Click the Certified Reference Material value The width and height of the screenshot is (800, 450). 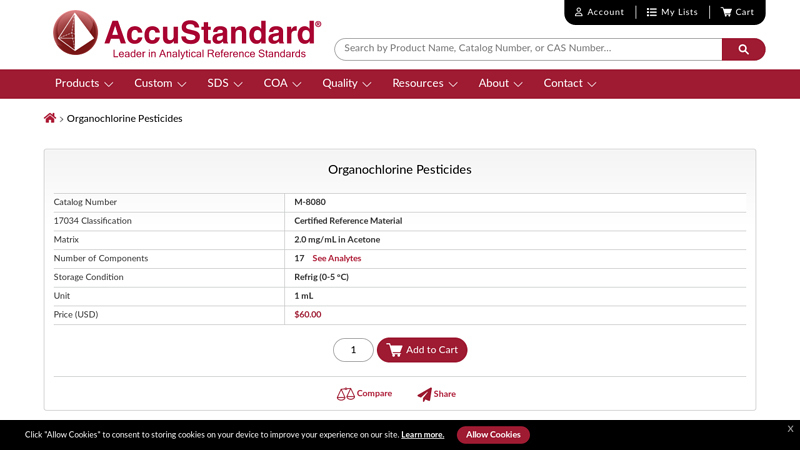348,221
